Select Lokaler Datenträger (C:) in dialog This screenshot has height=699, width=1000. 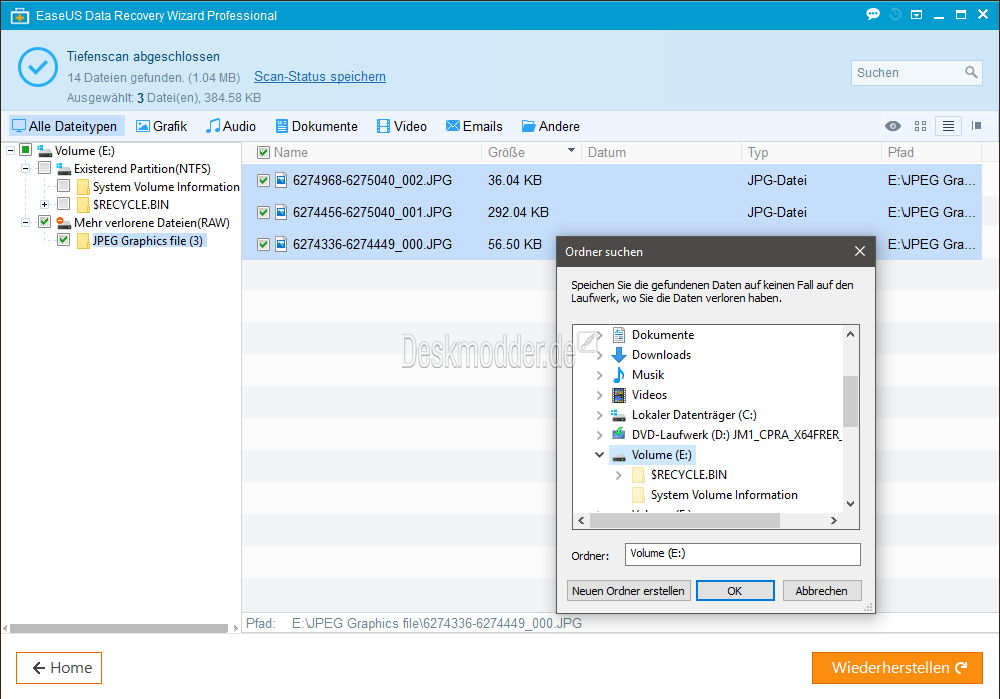coord(694,415)
